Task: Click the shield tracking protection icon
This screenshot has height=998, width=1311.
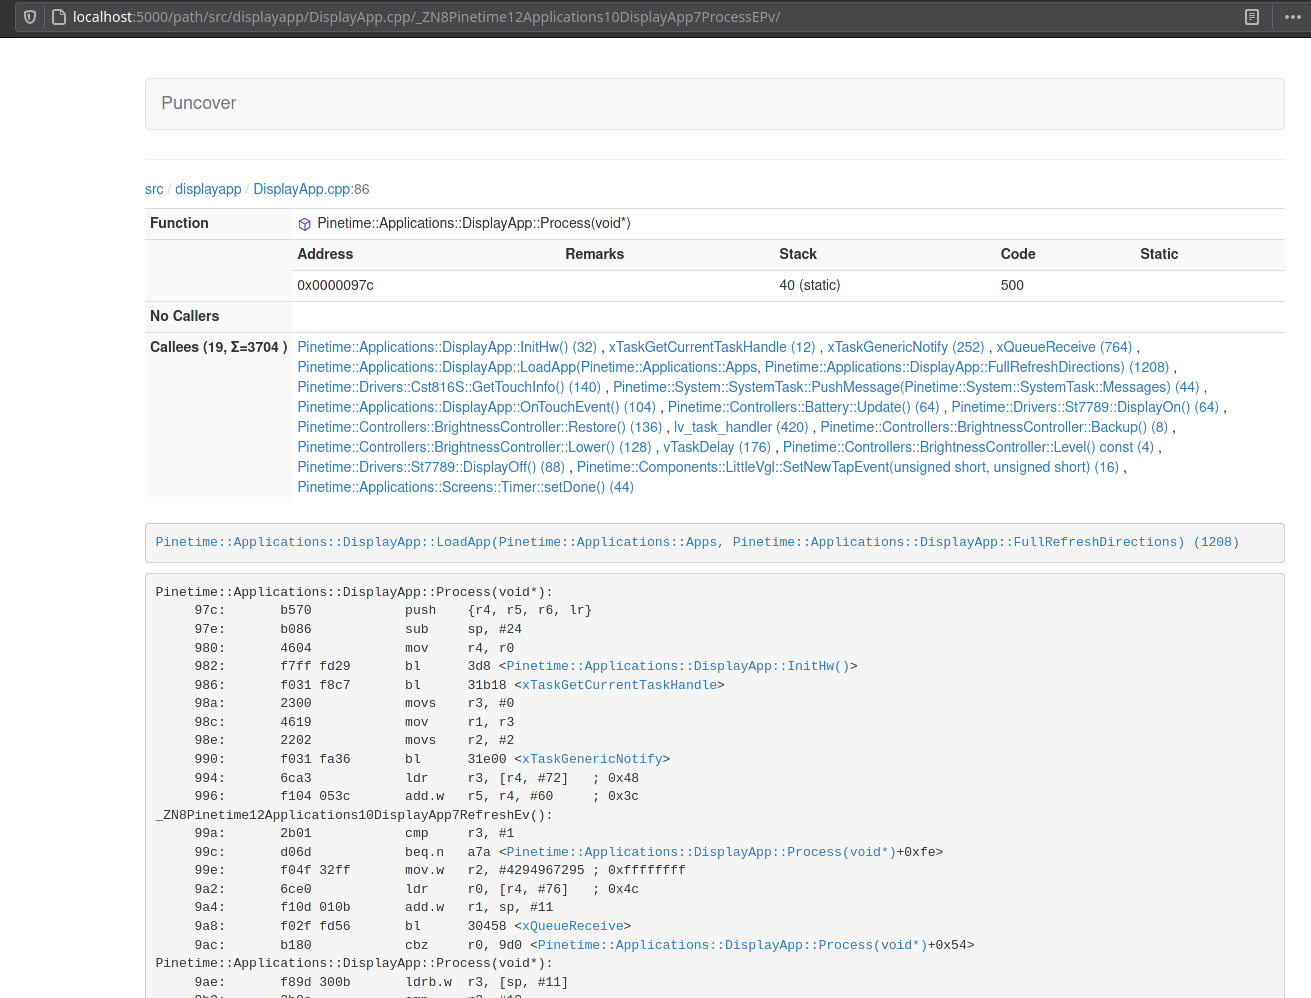Action: point(30,17)
